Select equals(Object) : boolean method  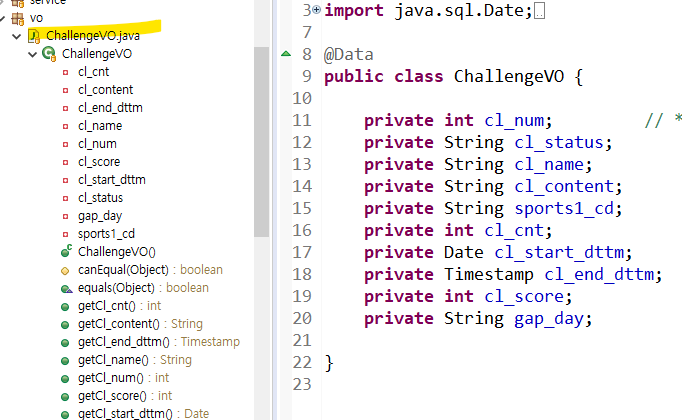143,288
